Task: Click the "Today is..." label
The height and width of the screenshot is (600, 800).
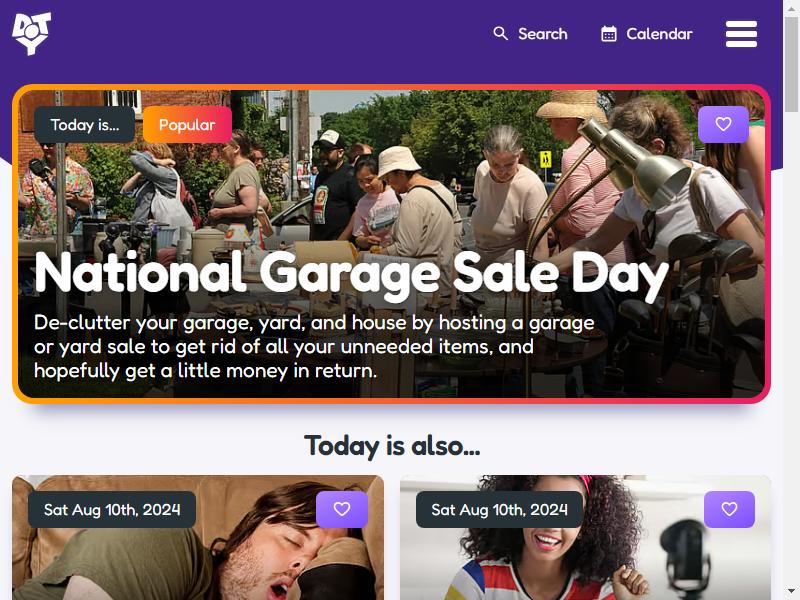Action: pyautogui.click(x=85, y=124)
